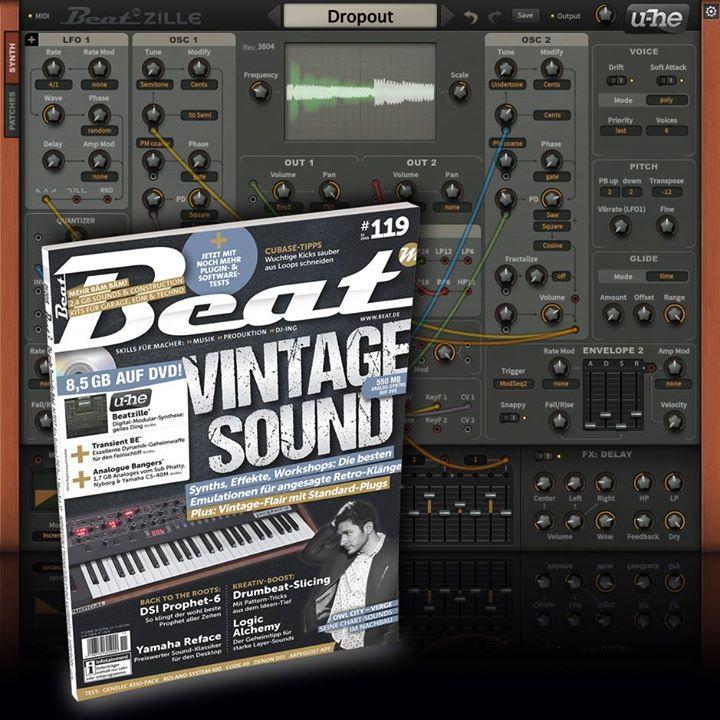The image size is (720, 720).
Task: Click the FX Delay Wow knob
Action: click(605, 521)
